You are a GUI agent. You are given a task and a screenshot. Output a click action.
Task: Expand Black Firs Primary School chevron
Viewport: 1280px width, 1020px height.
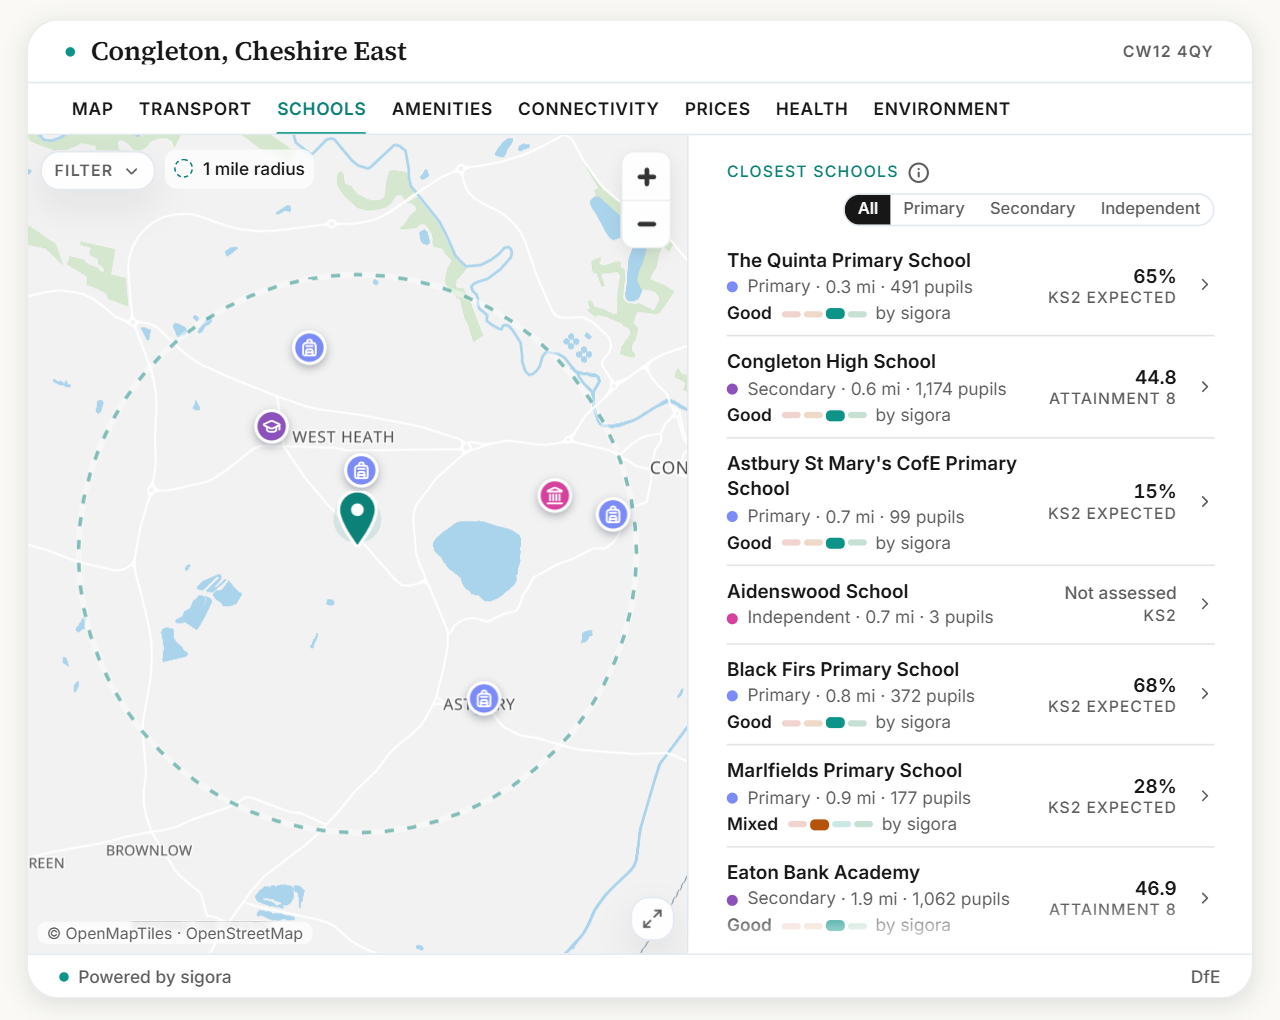[x=1205, y=694]
